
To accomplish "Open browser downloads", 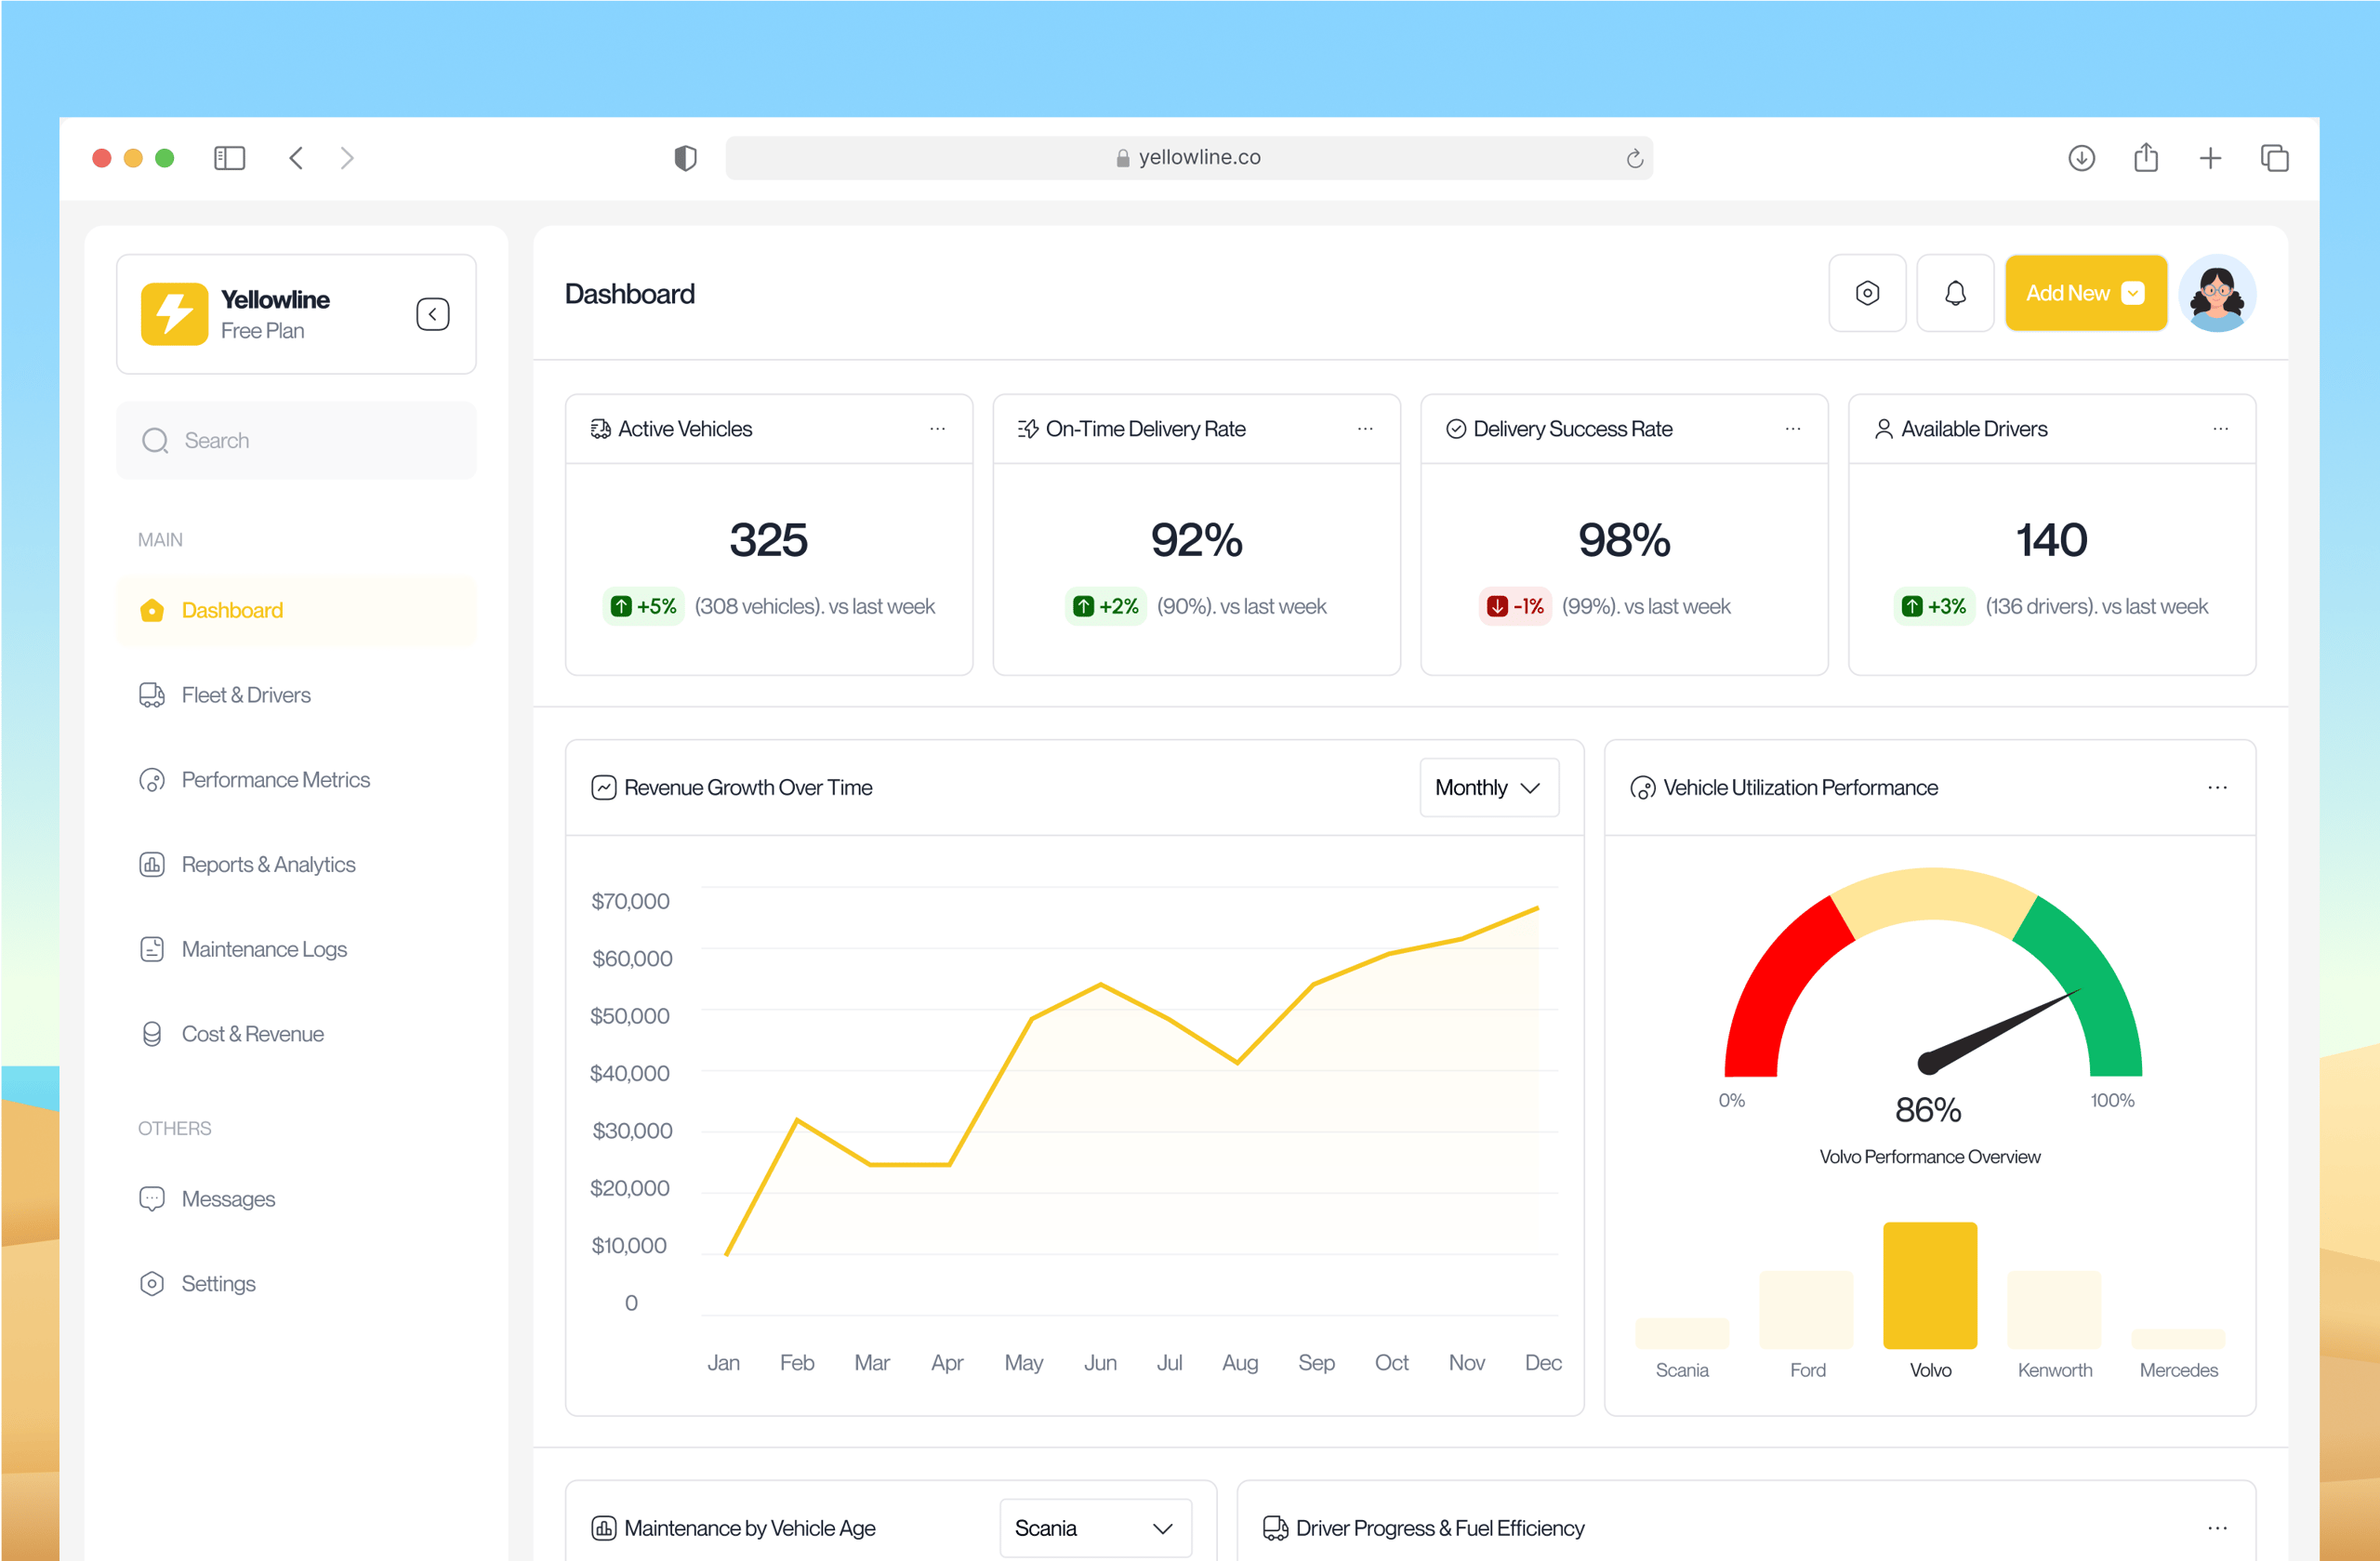I will [2081, 158].
